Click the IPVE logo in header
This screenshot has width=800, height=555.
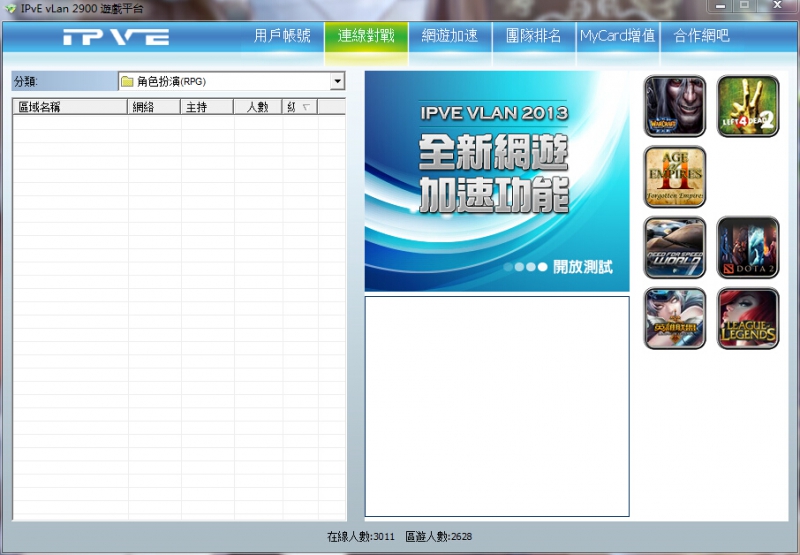pyautogui.click(x=116, y=37)
